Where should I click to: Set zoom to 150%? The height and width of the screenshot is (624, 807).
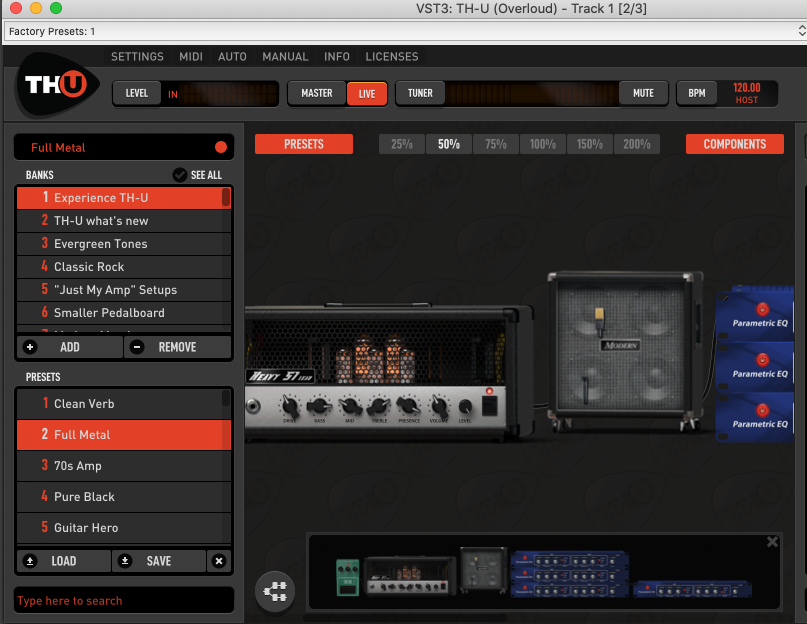point(590,144)
